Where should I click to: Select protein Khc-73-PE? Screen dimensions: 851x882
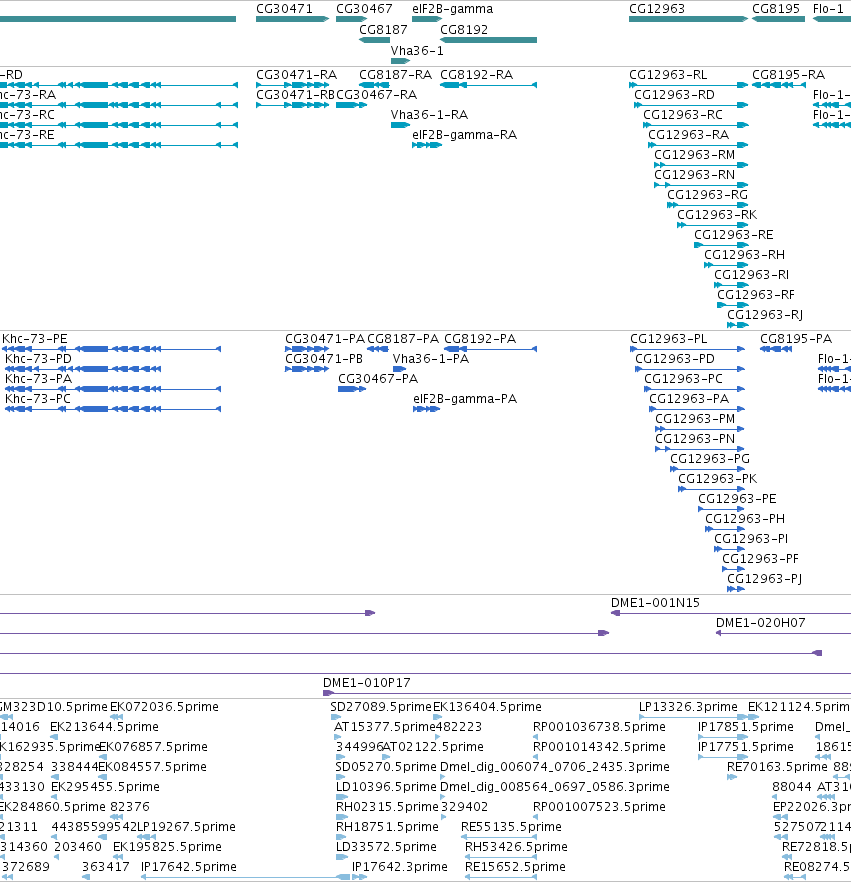click(35, 339)
